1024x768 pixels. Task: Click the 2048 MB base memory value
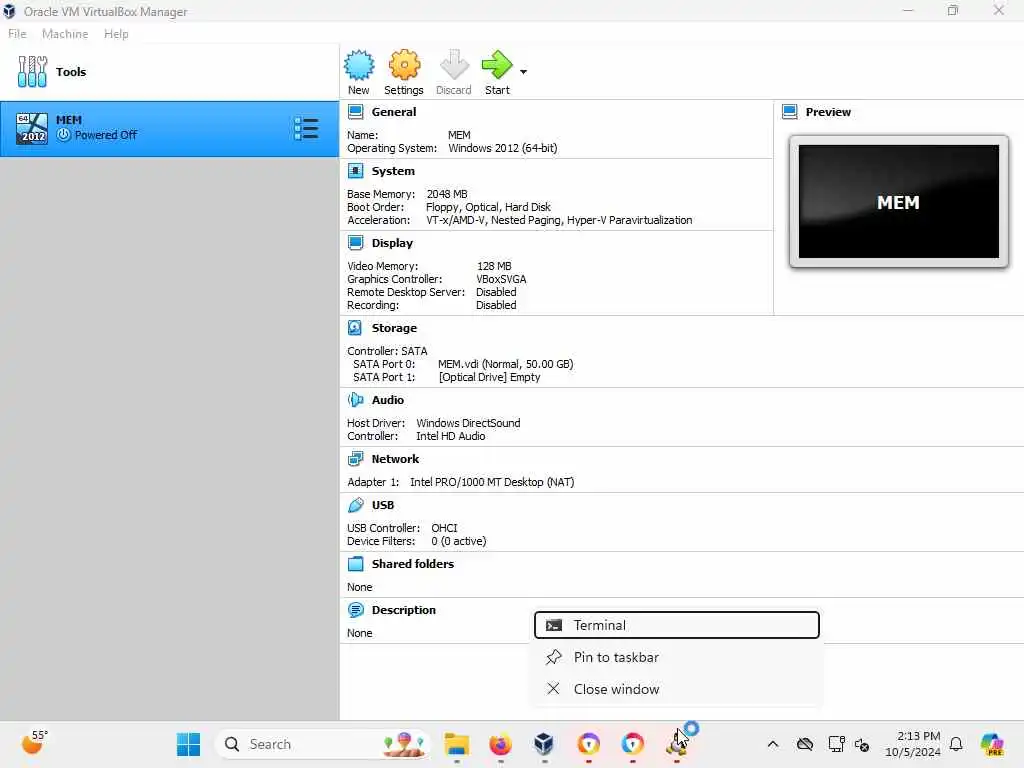447,194
